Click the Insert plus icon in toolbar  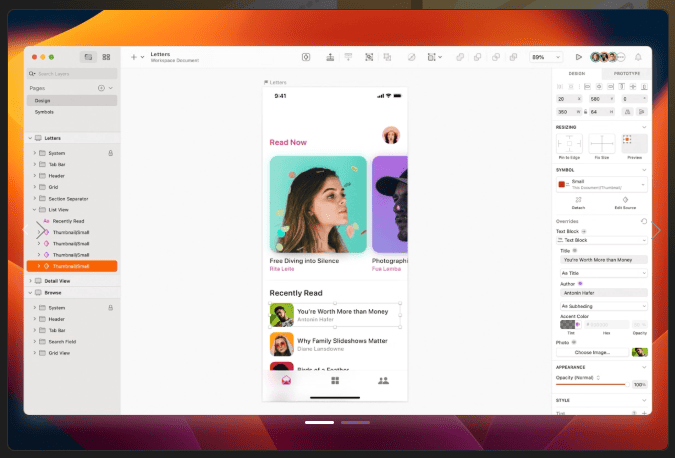point(133,57)
